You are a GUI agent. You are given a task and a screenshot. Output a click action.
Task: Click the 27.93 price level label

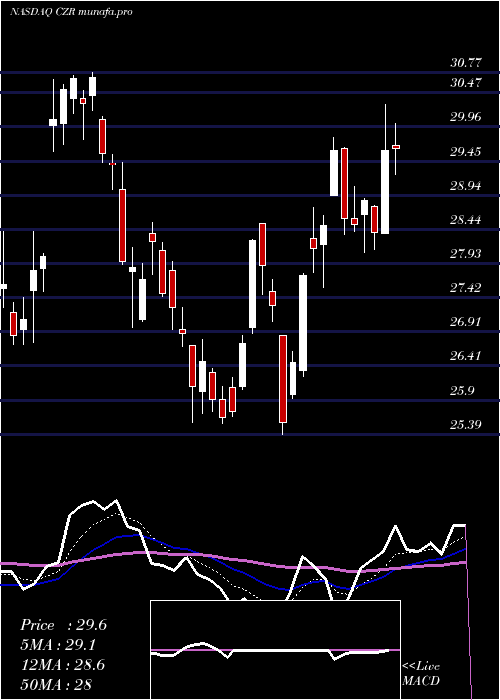coord(466,254)
